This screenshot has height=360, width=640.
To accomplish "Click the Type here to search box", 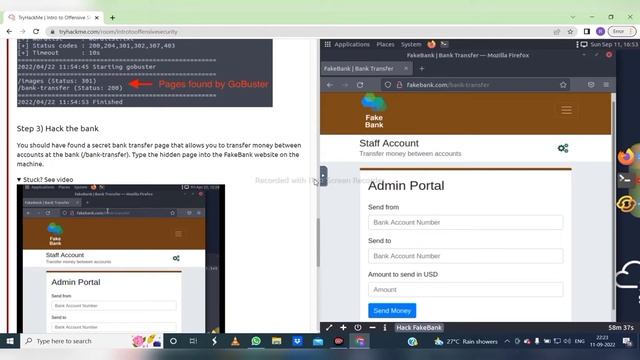I will click(91, 341).
